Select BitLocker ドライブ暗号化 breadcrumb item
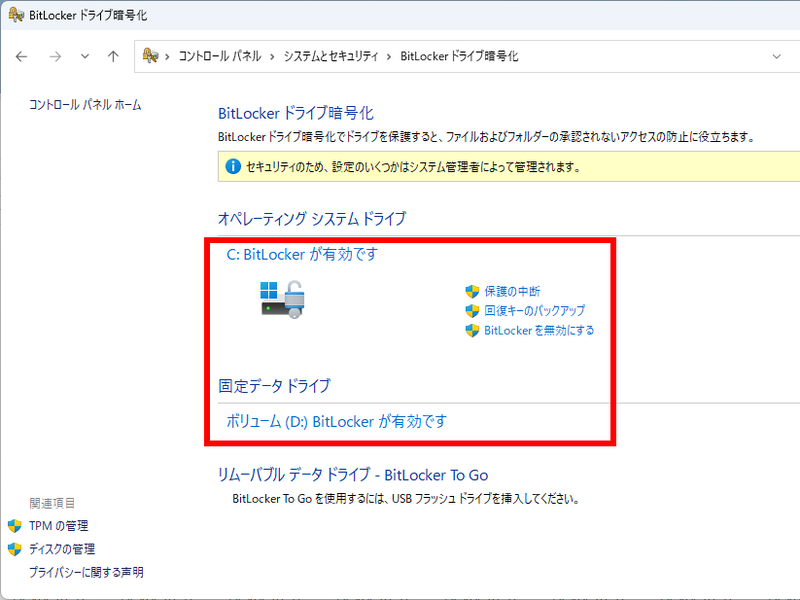This screenshot has width=800, height=600. pos(459,56)
